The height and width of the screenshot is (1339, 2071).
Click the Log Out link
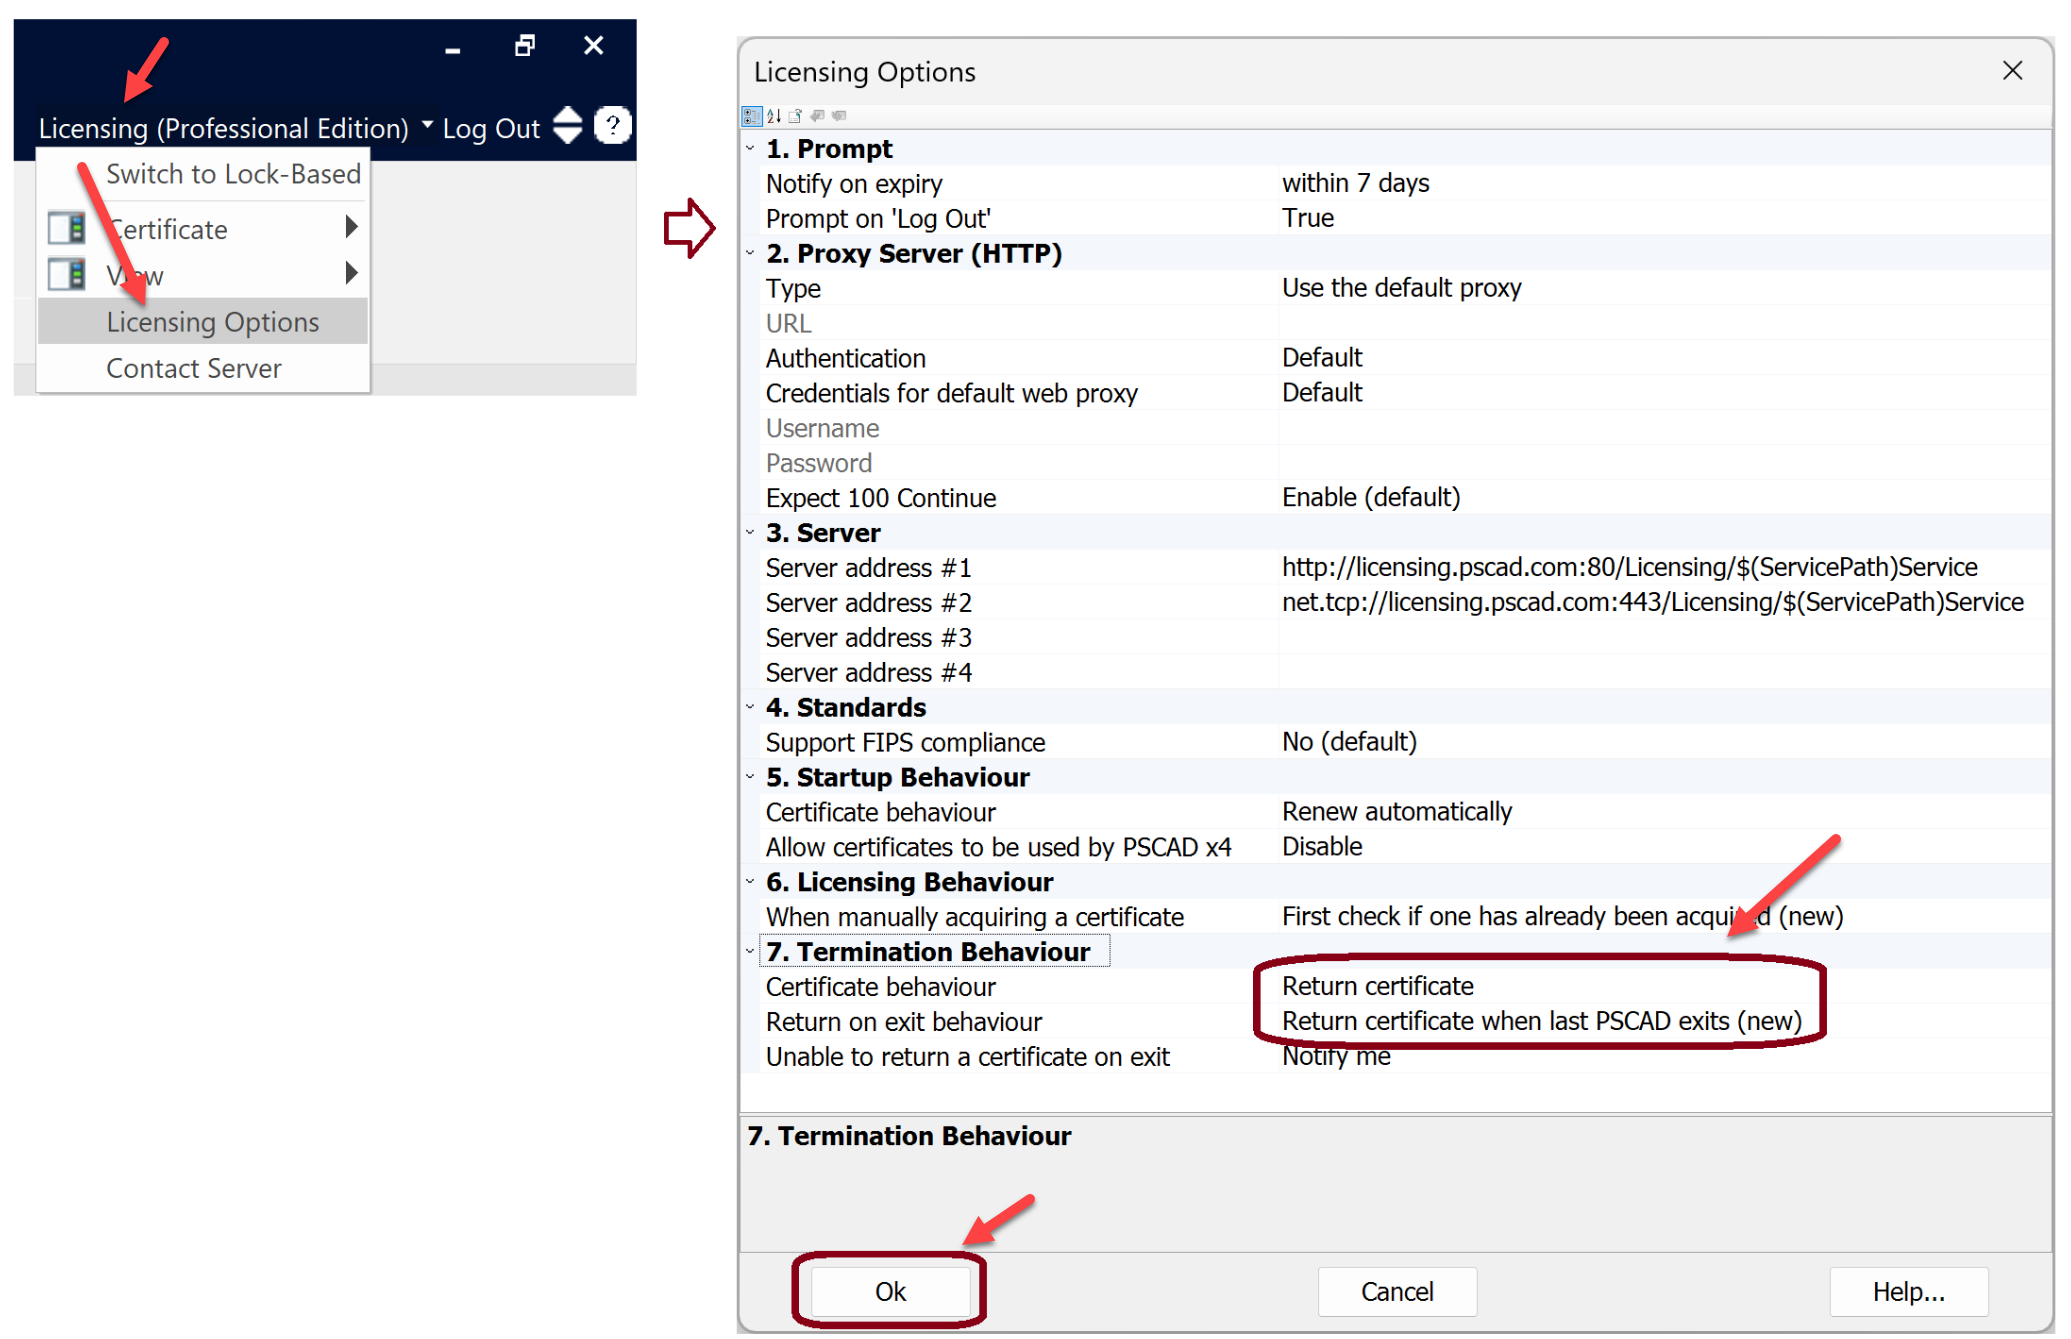[x=491, y=129]
